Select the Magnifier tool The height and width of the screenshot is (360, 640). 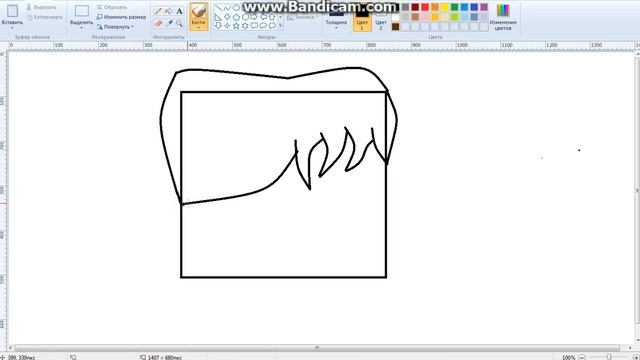(x=179, y=23)
